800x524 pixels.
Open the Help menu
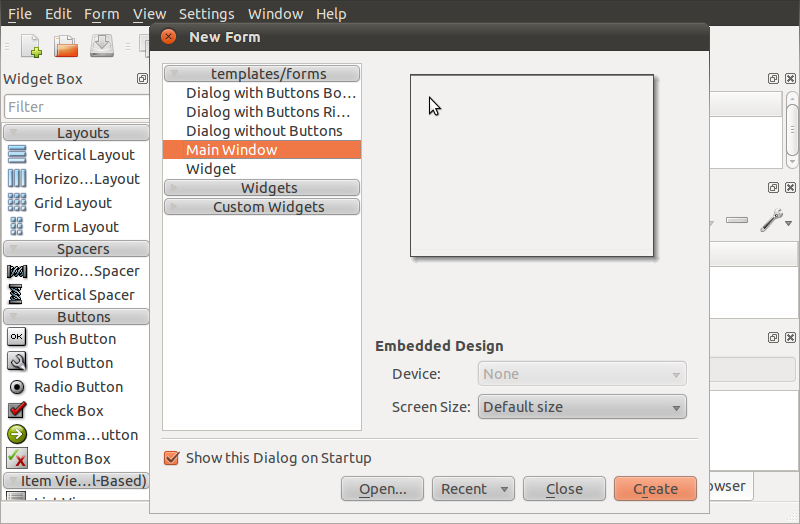[331, 14]
